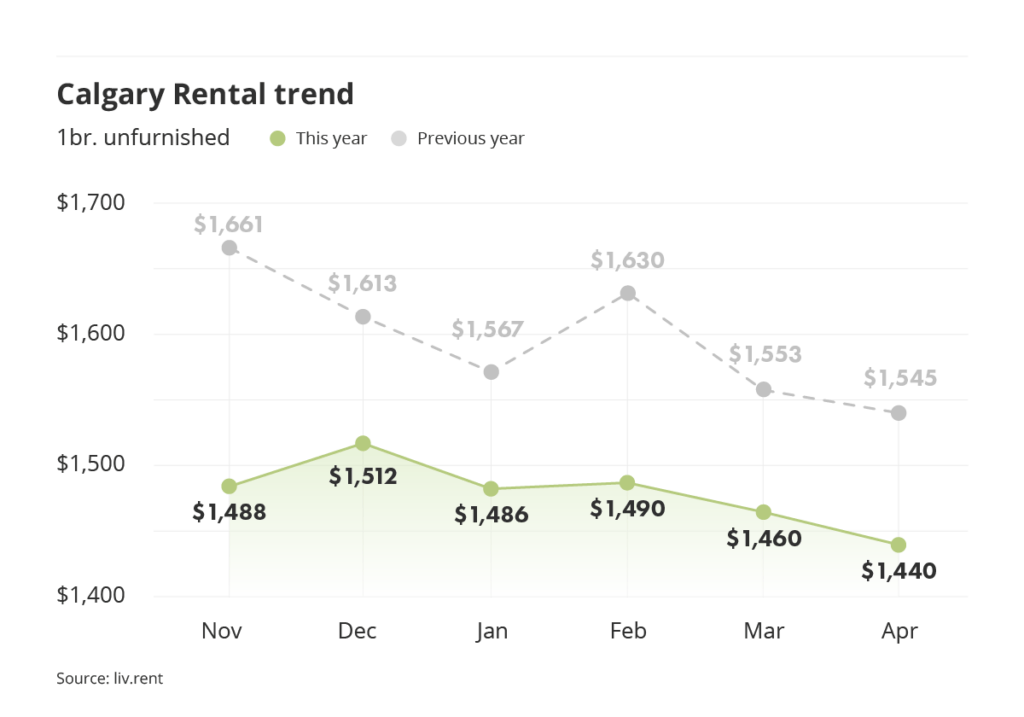This screenshot has width=1024, height=717.
Task: Click the green 'This year' legend dot
Action: pos(278,138)
